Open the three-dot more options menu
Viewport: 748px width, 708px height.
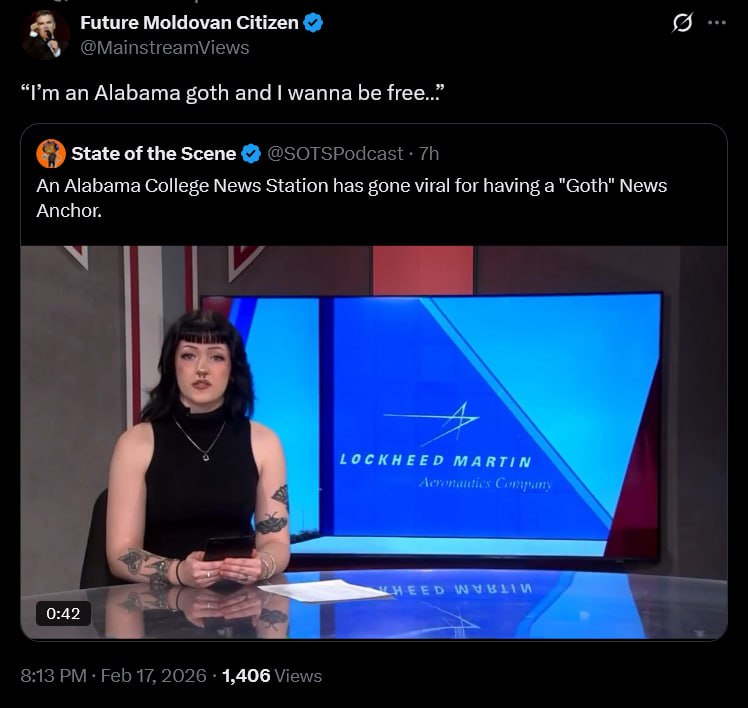[x=717, y=22]
